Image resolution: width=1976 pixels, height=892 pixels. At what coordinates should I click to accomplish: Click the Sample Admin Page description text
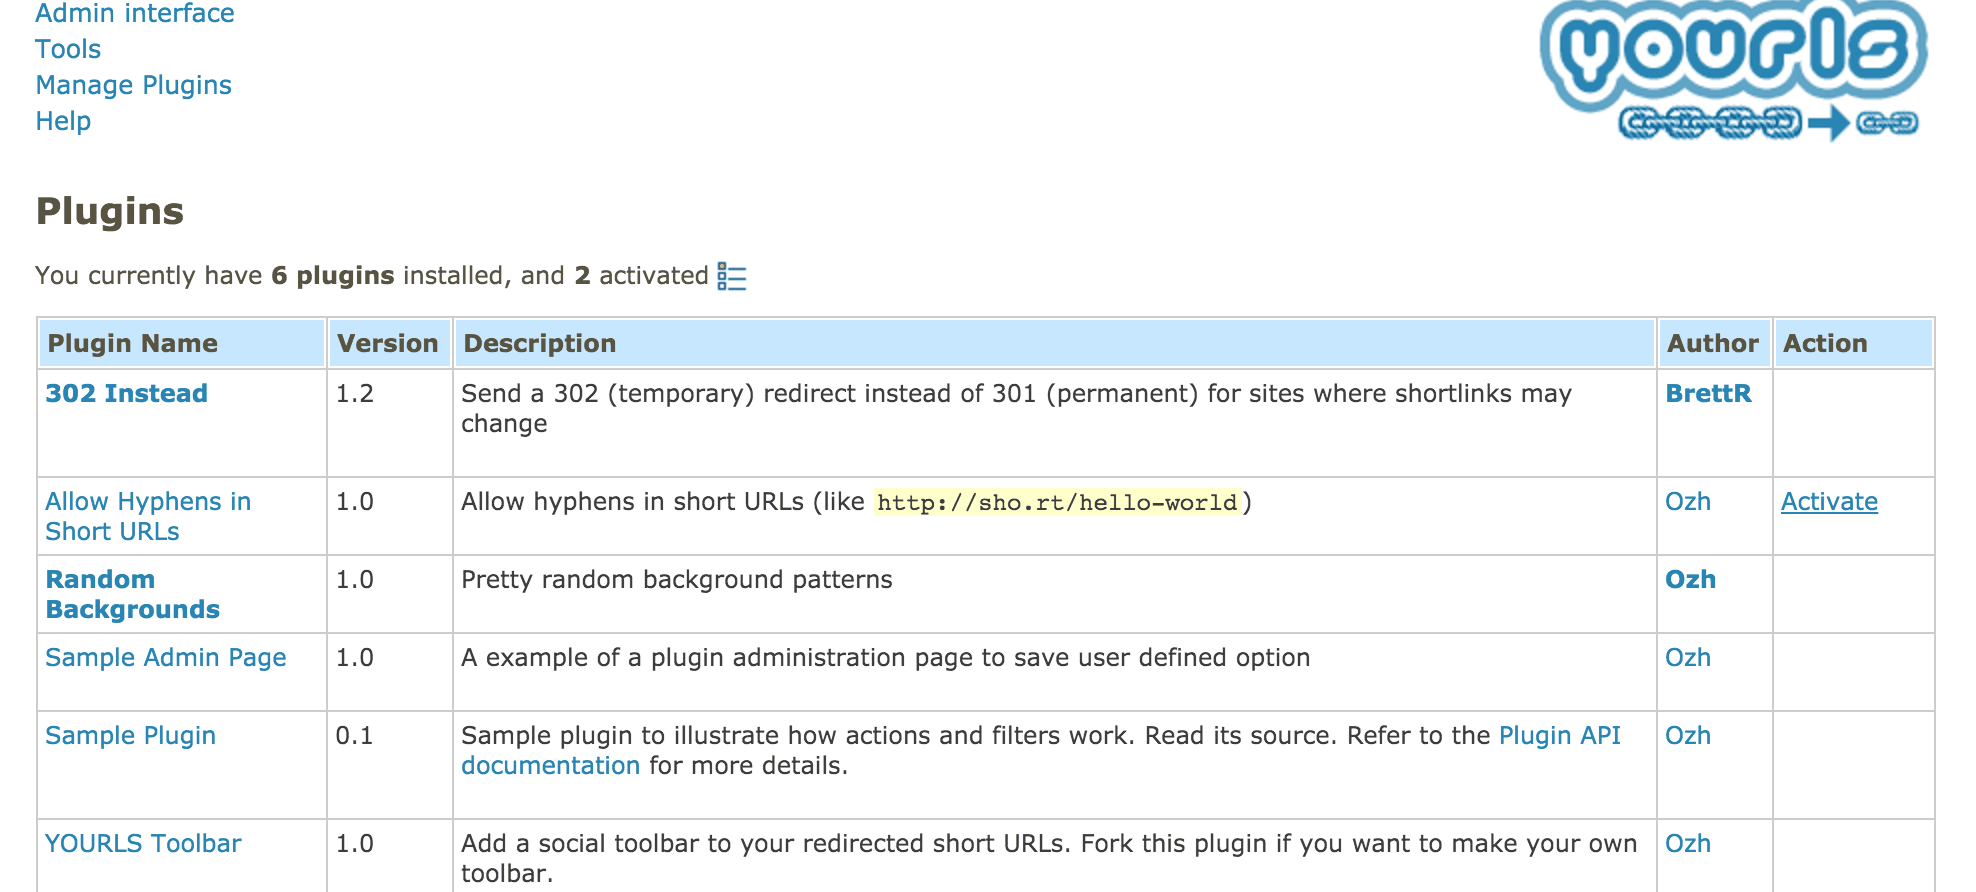click(886, 657)
